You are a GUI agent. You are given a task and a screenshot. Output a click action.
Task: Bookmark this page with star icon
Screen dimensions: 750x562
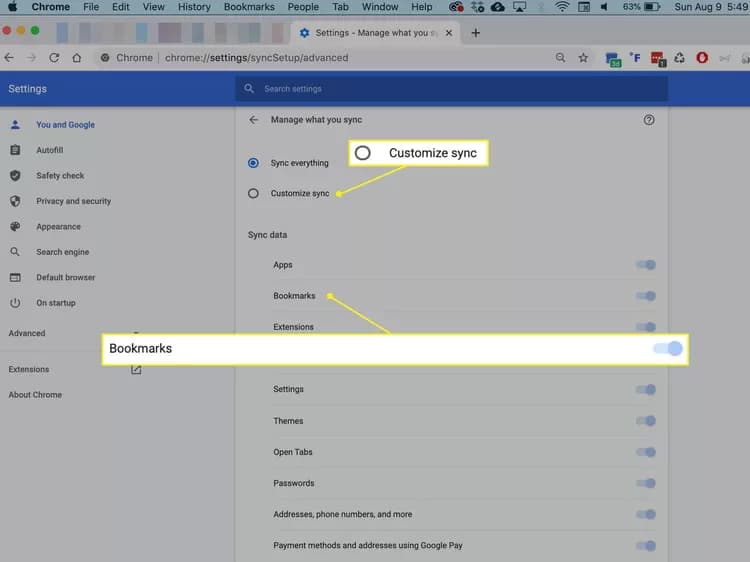coord(583,58)
